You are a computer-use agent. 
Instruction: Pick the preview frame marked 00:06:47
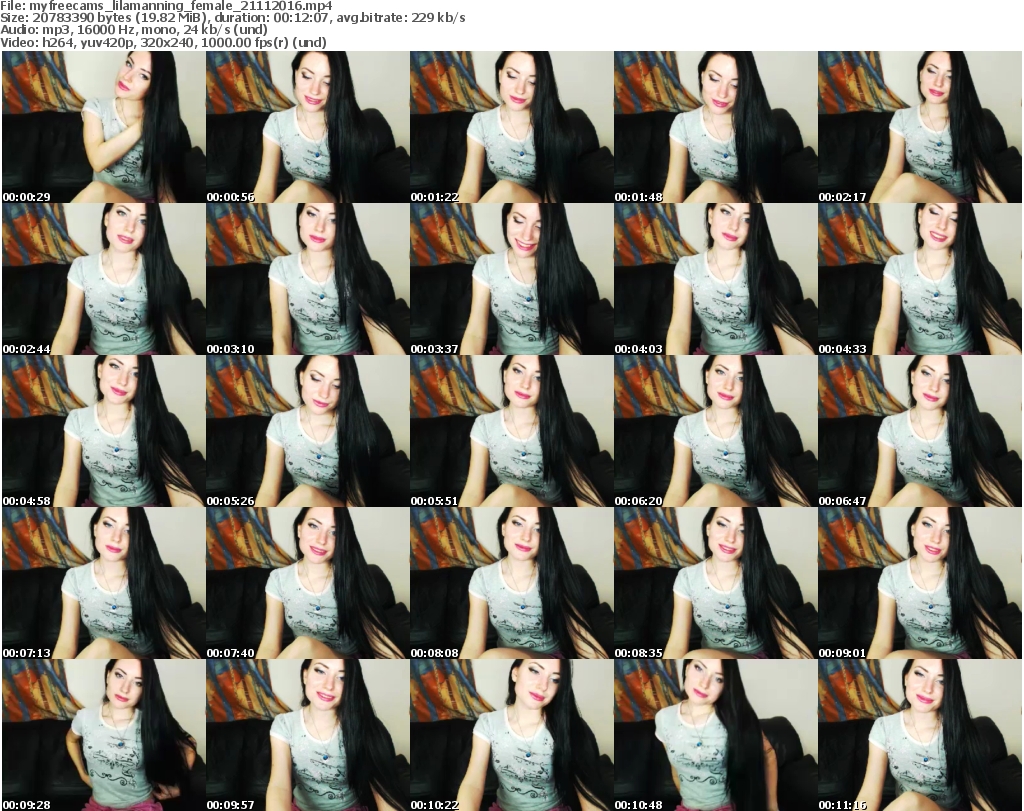[919, 431]
